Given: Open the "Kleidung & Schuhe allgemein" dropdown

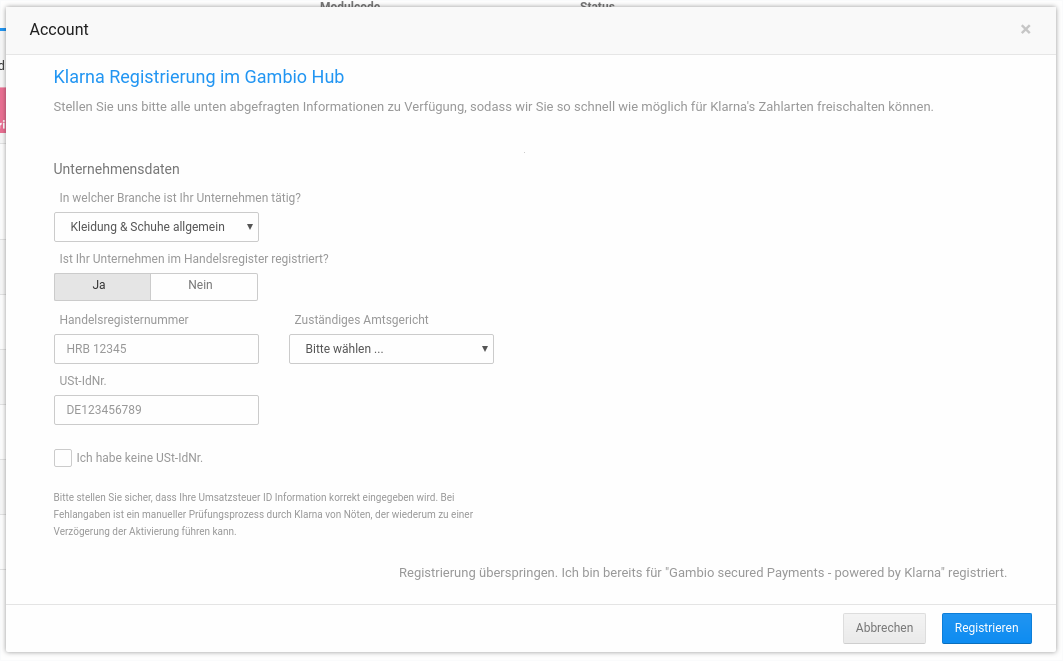Looking at the screenshot, I should tap(156, 227).
